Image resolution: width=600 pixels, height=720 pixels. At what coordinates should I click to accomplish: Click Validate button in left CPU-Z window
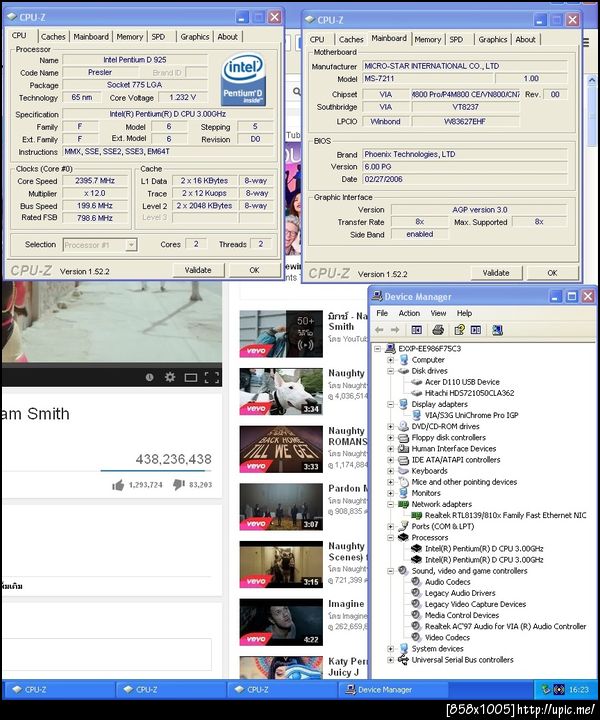pos(198,270)
